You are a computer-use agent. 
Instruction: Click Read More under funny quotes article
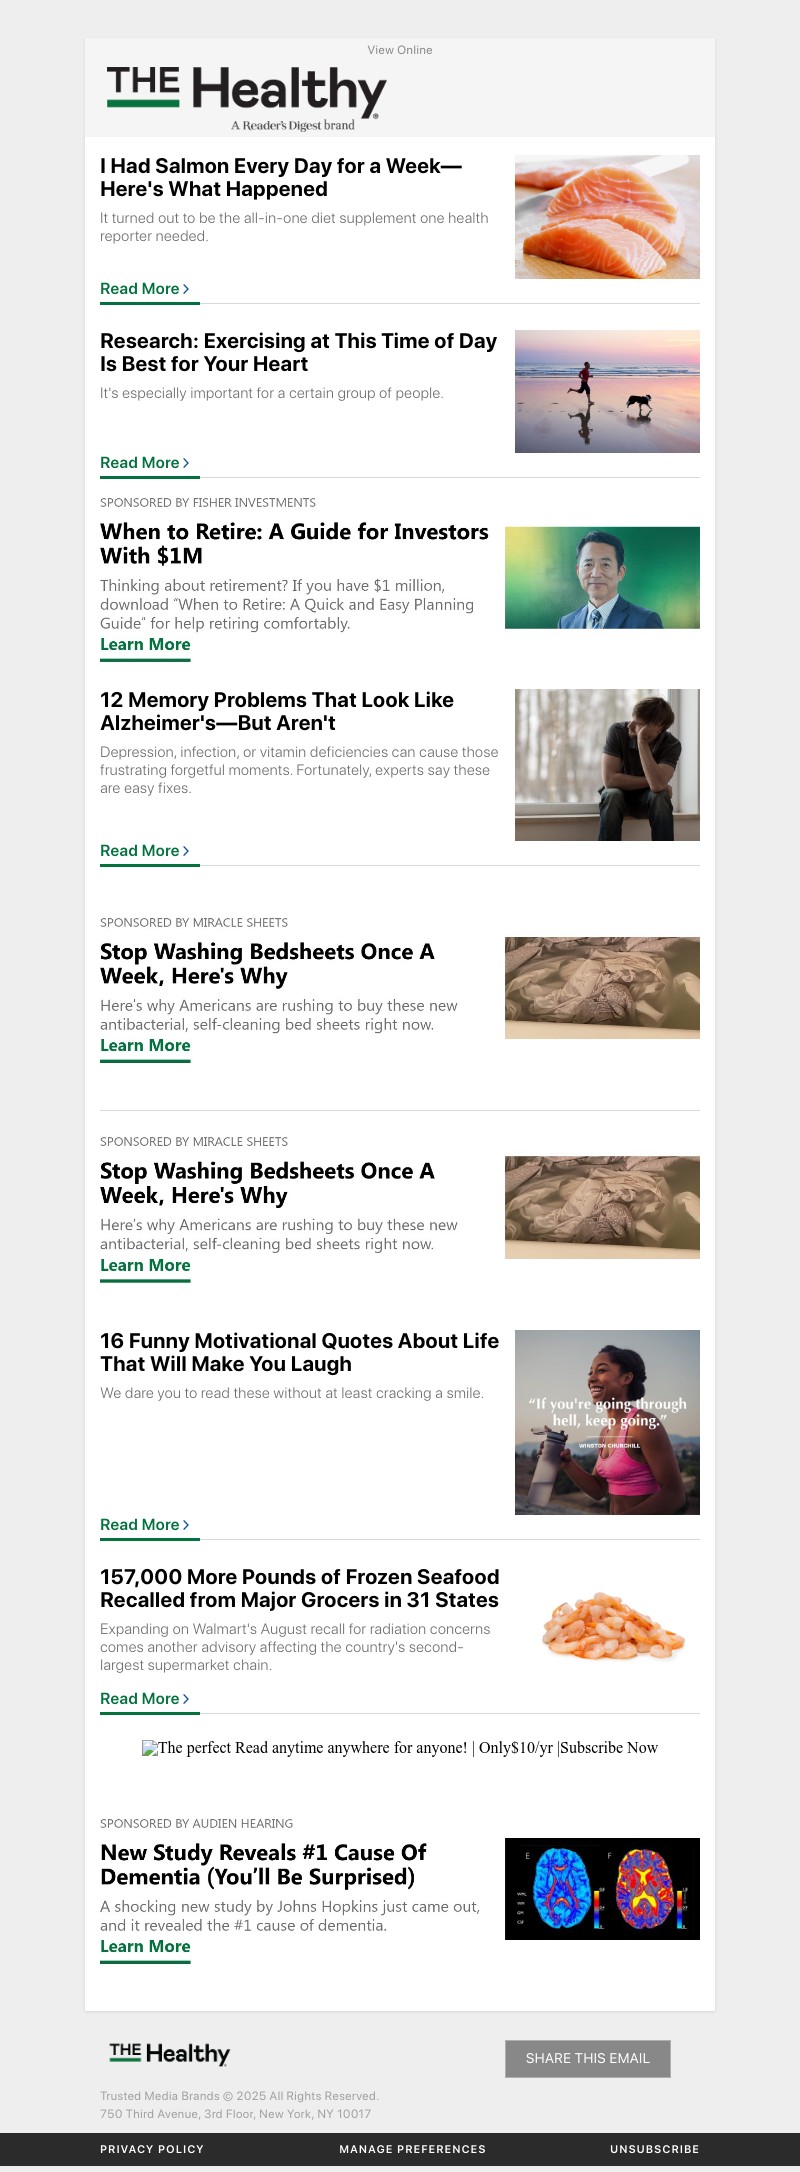point(145,1525)
